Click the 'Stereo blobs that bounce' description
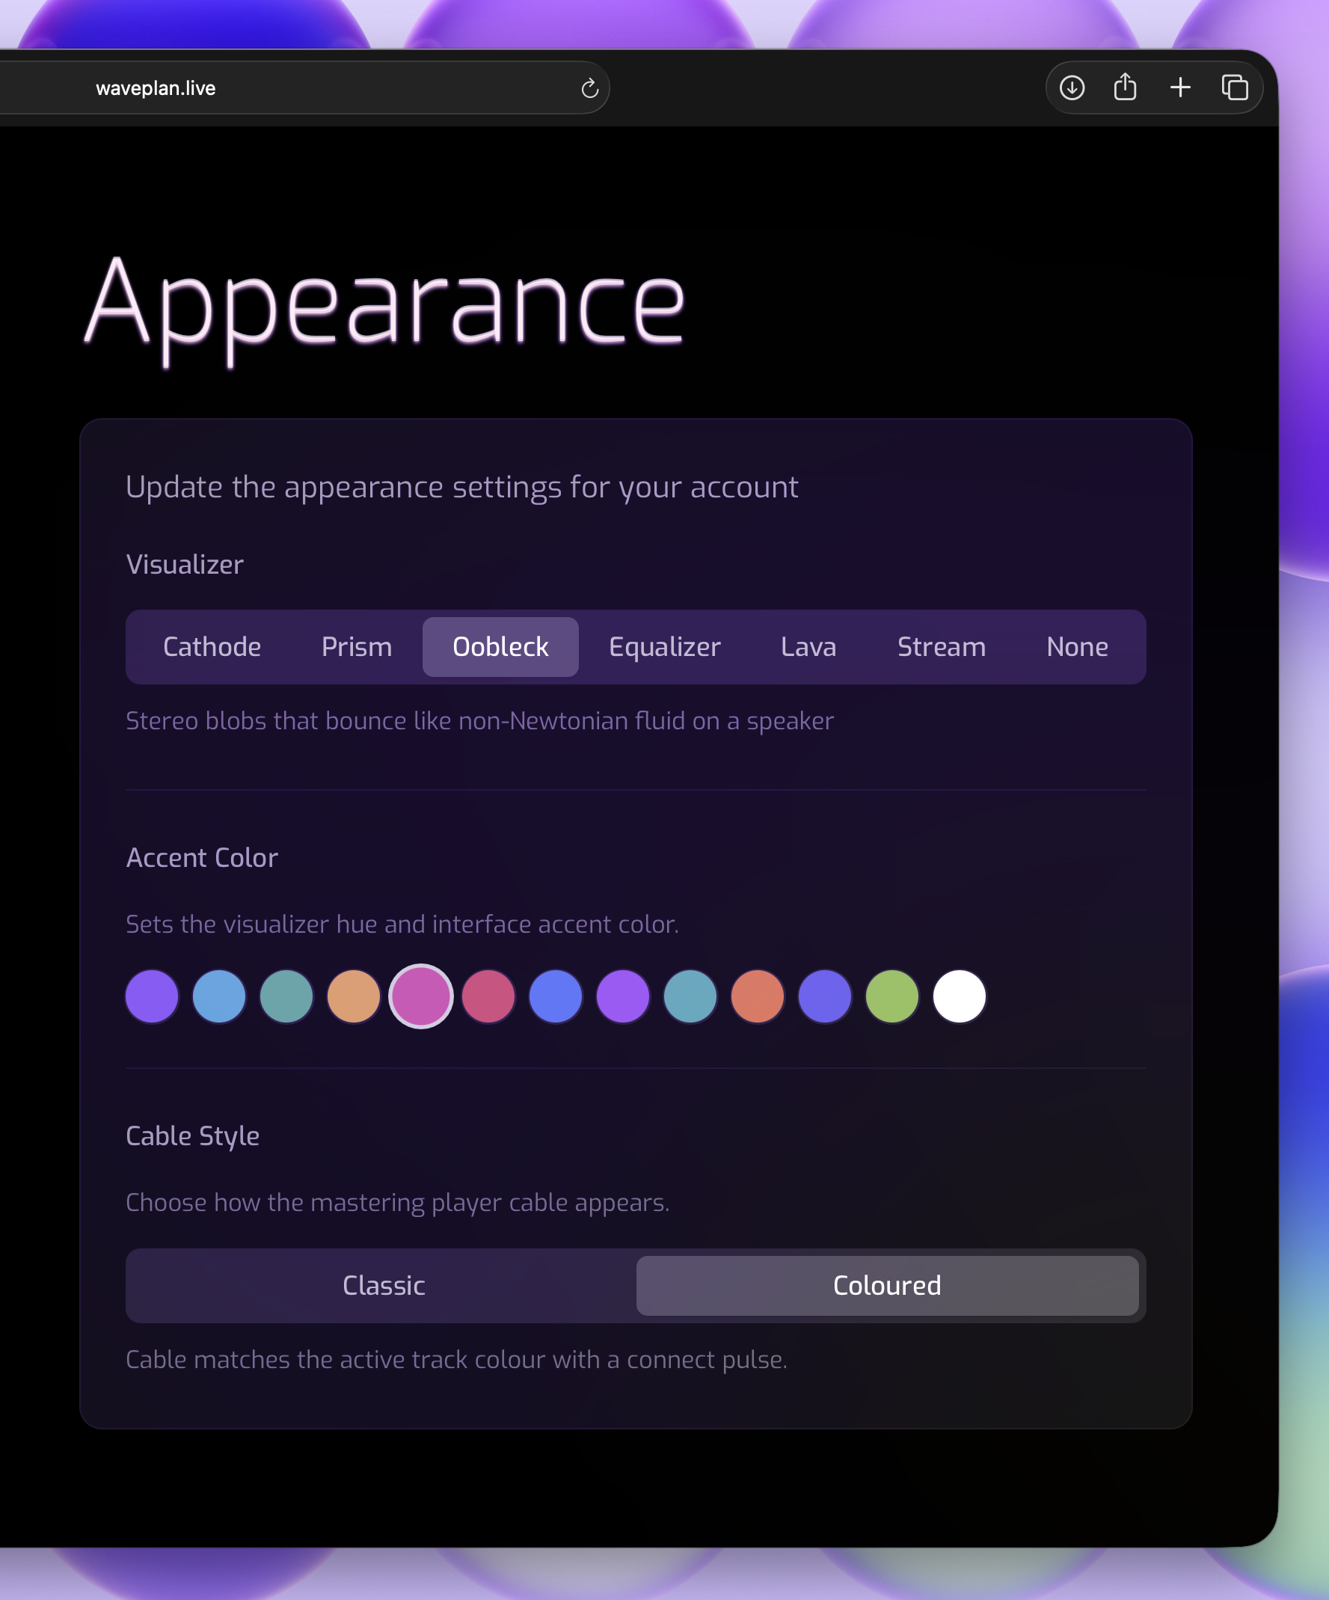The height and width of the screenshot is (1600, 1329). point(480,721)
